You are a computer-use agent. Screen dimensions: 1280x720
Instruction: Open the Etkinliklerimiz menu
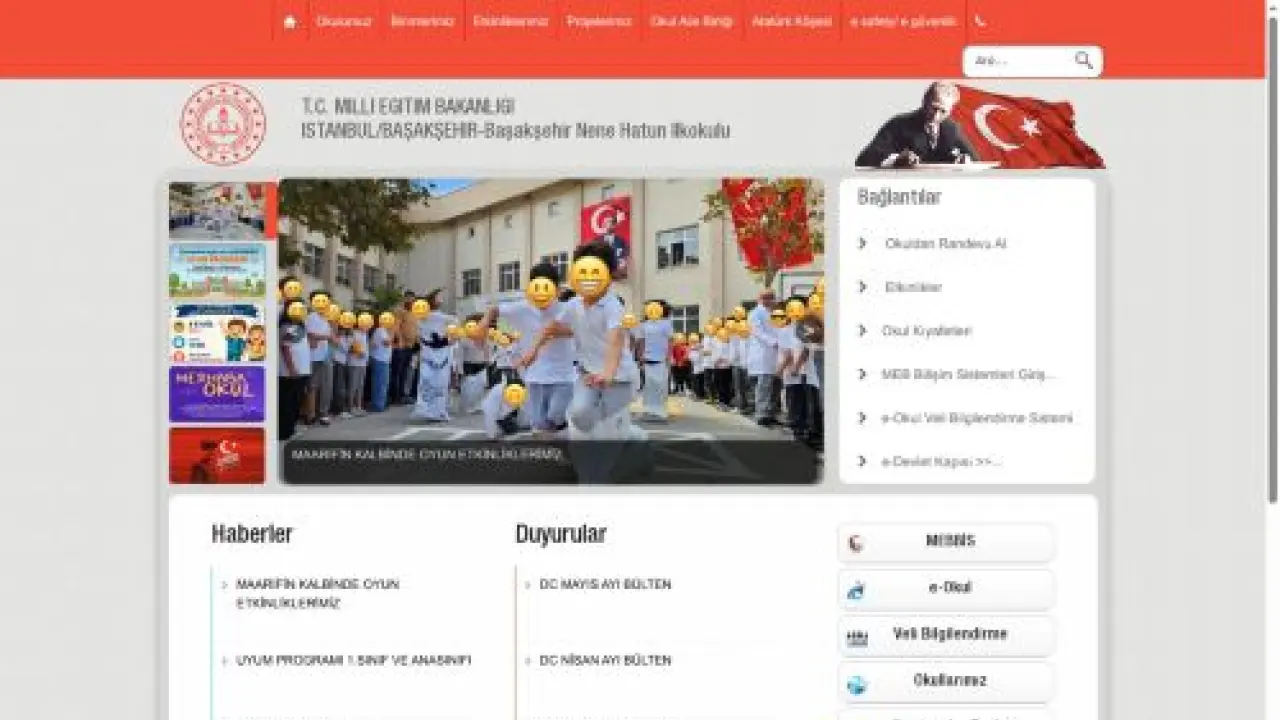(x=510, y=21)
